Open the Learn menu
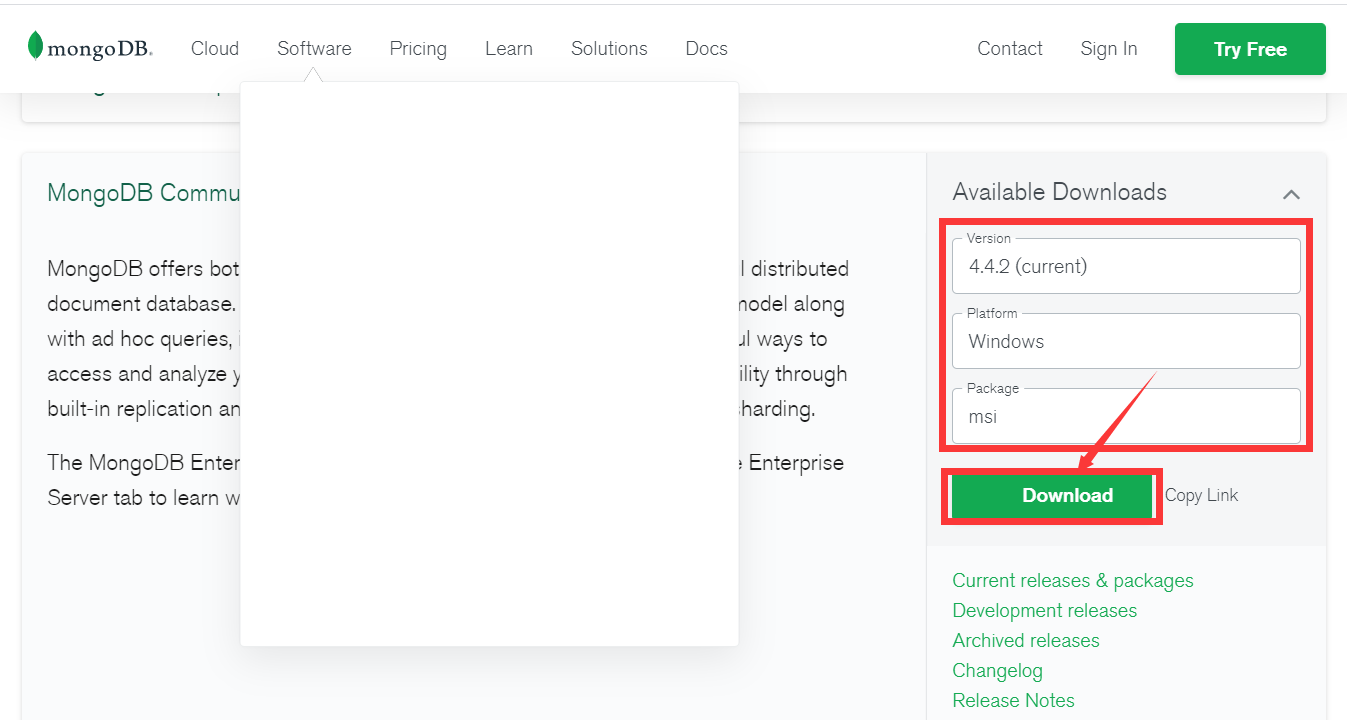Viewport: 1347px width, 720px height. (509, 48)
